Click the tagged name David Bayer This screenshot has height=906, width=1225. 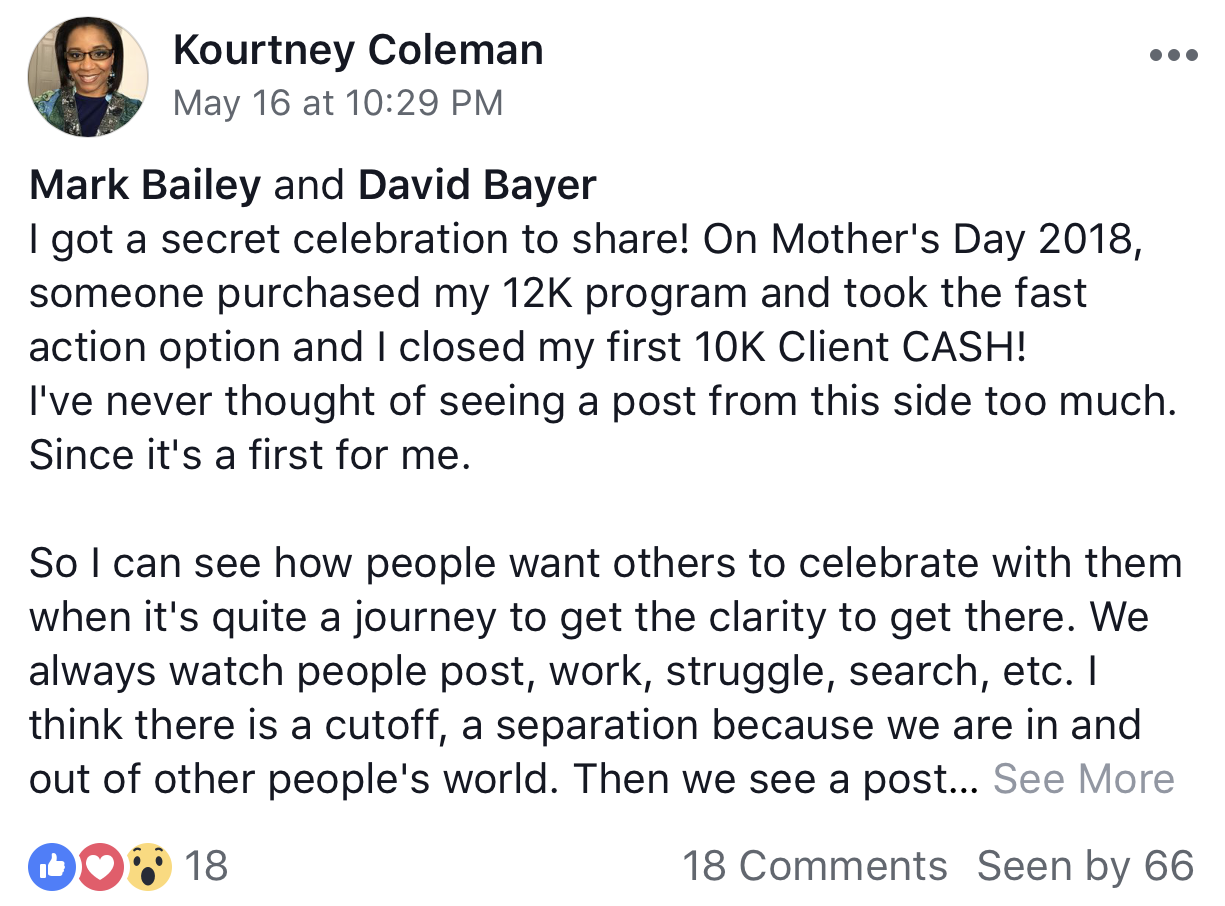point(477,185)
